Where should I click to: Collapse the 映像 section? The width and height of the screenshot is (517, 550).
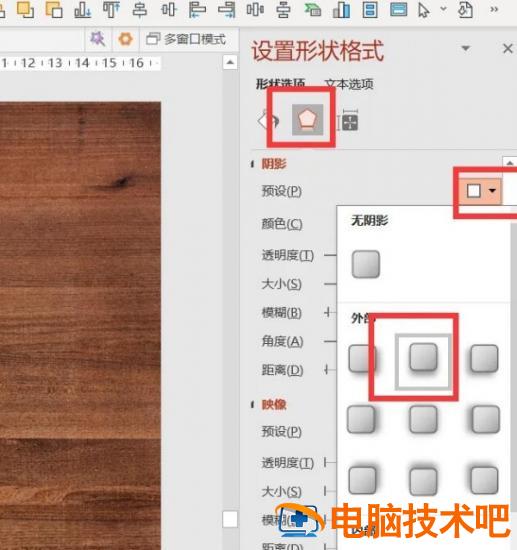coord(253,405)
